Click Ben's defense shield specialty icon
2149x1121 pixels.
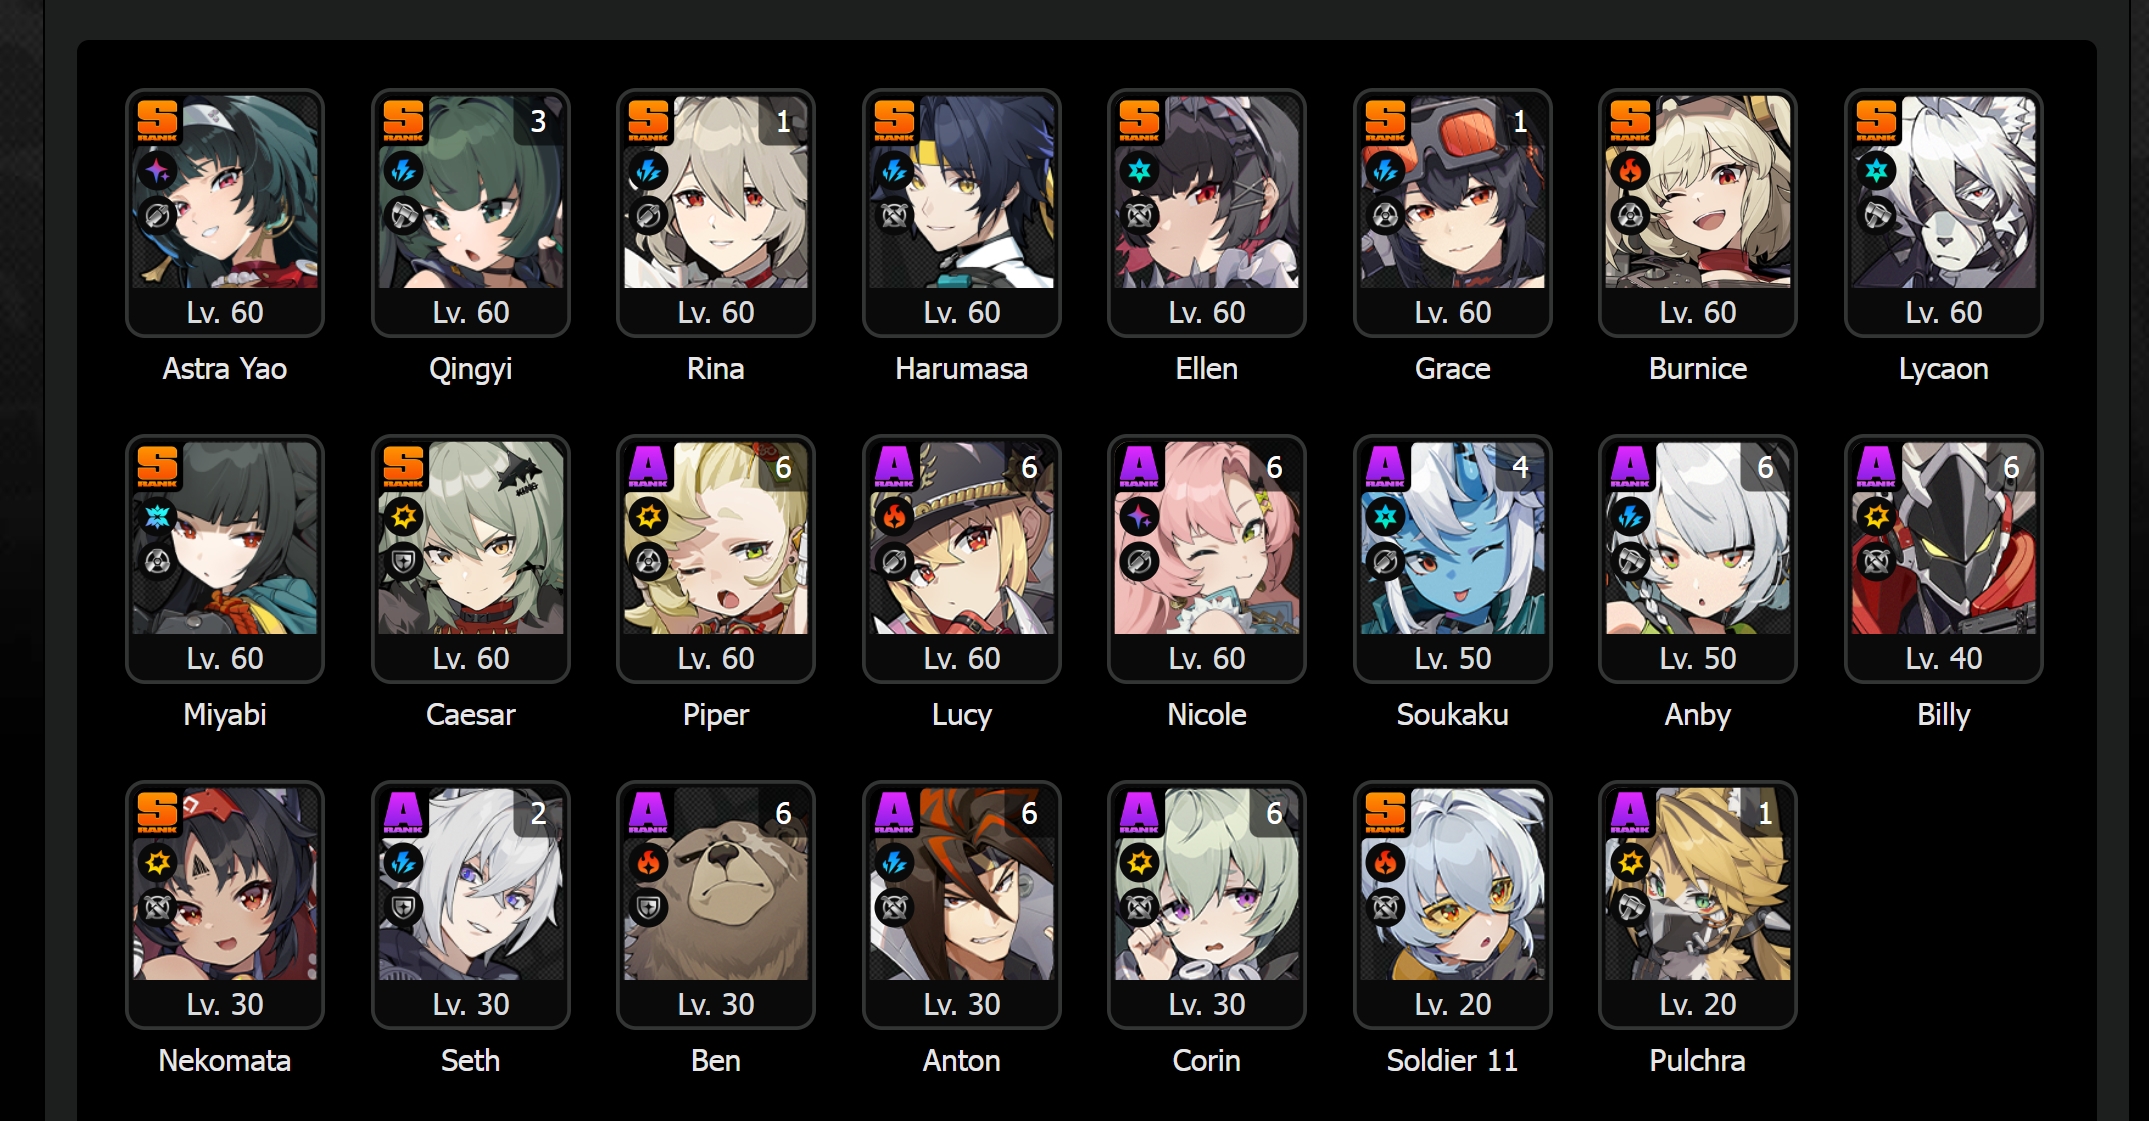[648, 908]
